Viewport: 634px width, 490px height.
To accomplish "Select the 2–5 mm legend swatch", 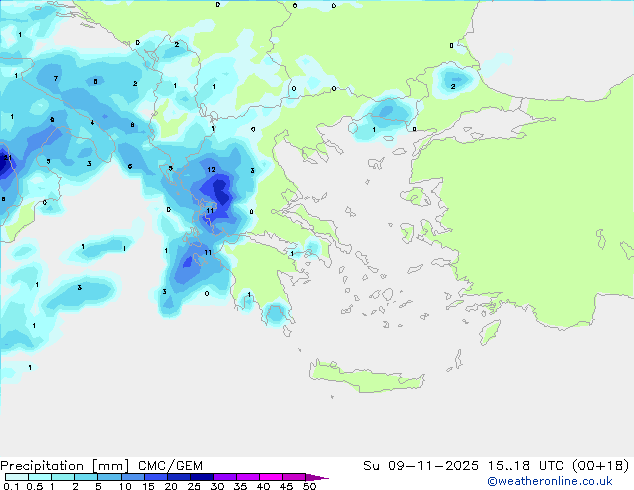I will pyautogui.click(x=86, y=477).
